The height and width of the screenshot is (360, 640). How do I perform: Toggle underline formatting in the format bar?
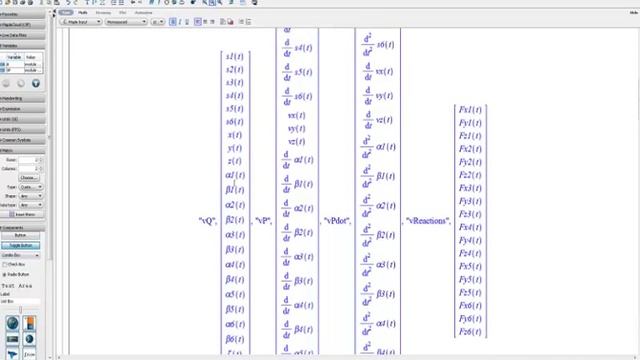pyautogui.click(x=187, y=22)
